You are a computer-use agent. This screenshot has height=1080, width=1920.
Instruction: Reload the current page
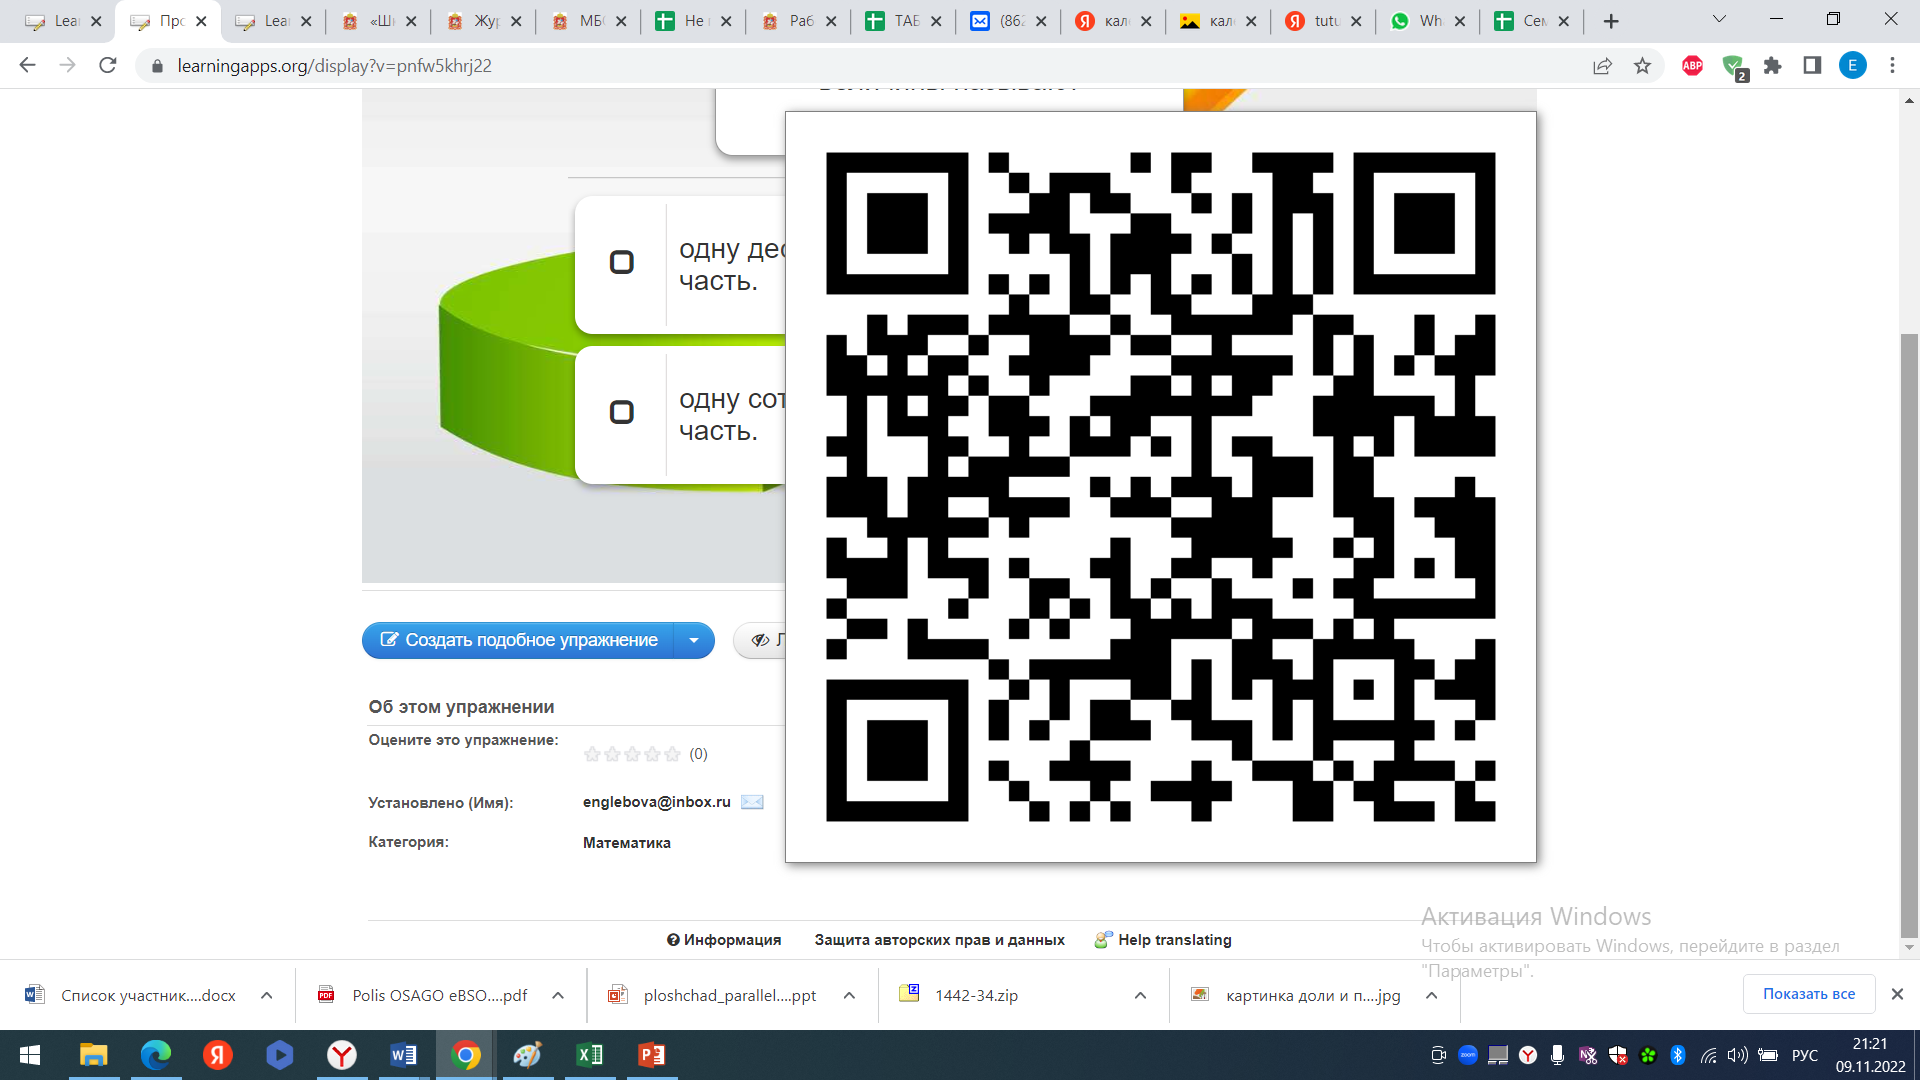[108, 66]
